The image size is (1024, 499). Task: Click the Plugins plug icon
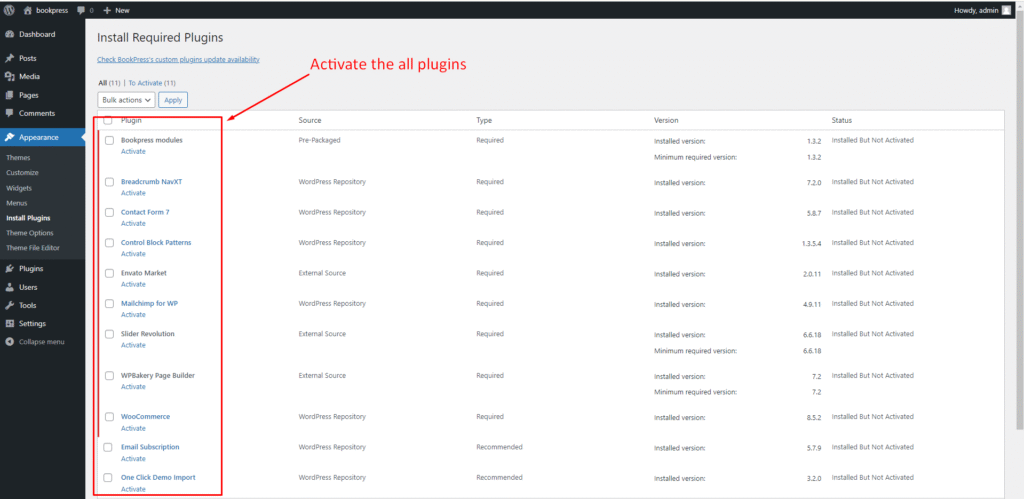(x=10, y=268)
